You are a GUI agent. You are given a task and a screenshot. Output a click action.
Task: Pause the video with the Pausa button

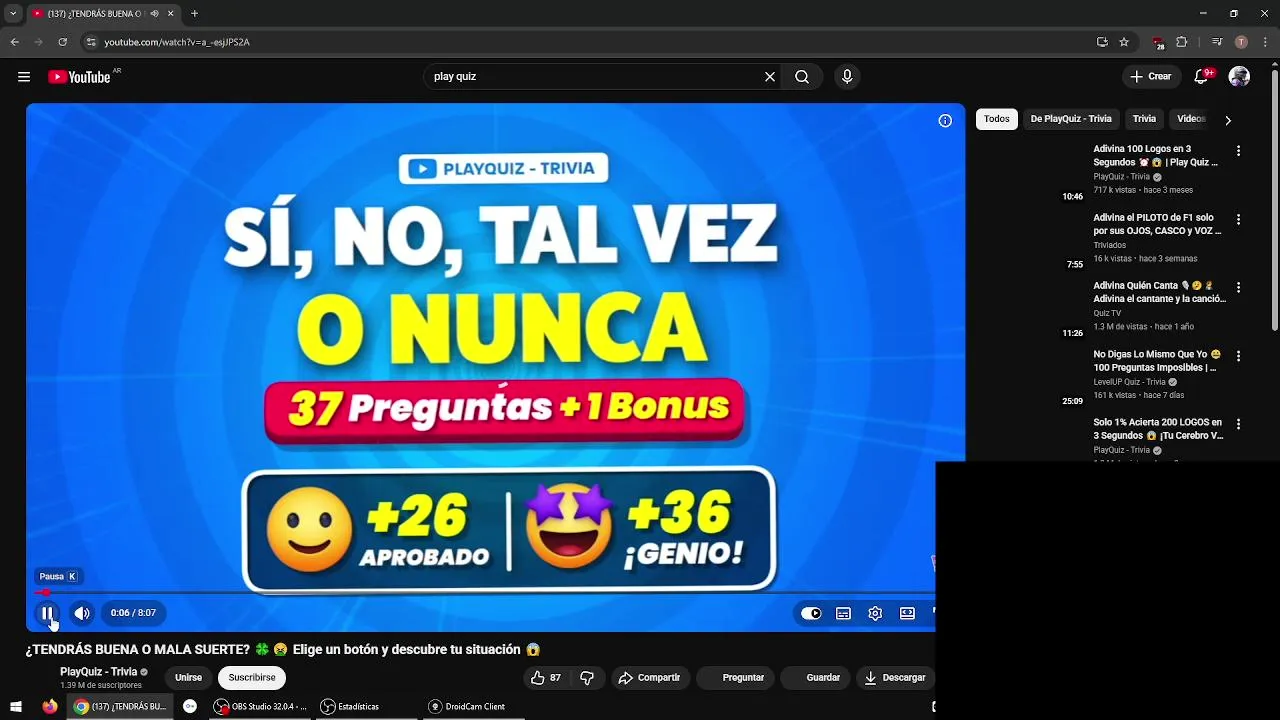click(47, 613)
